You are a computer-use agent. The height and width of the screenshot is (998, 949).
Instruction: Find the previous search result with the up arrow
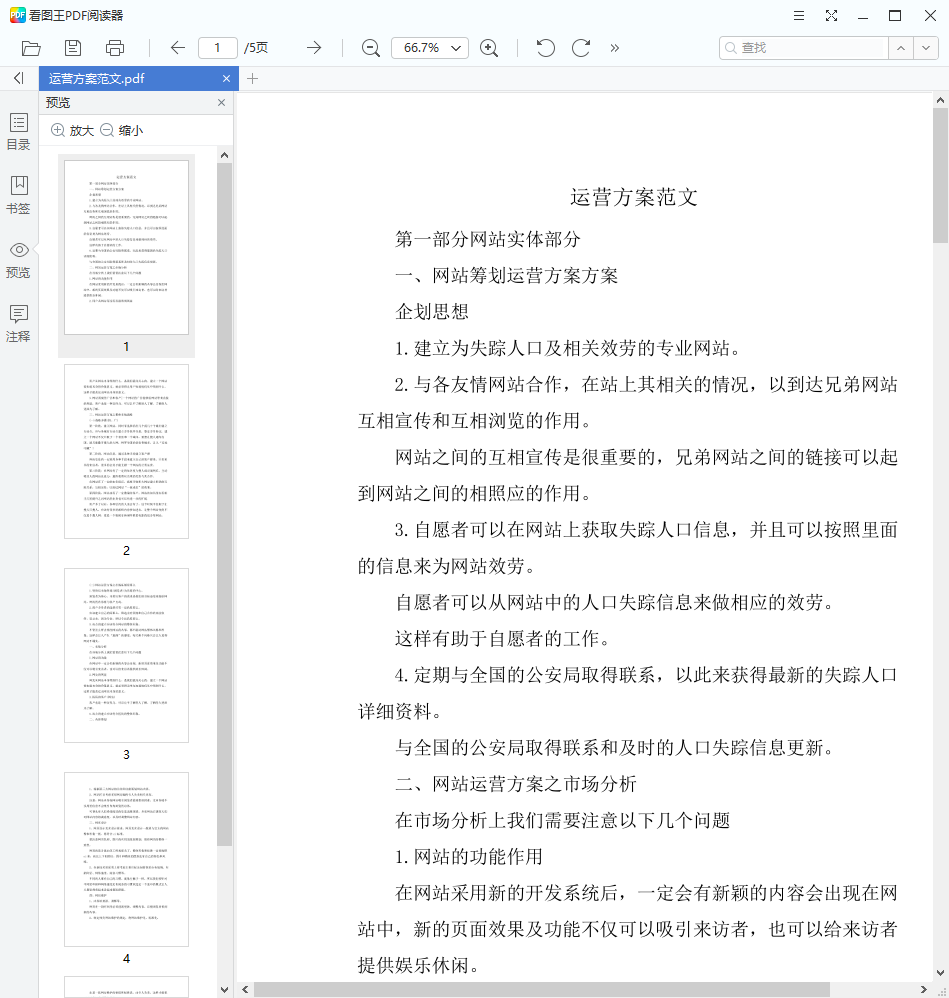(x=901, y=48)
